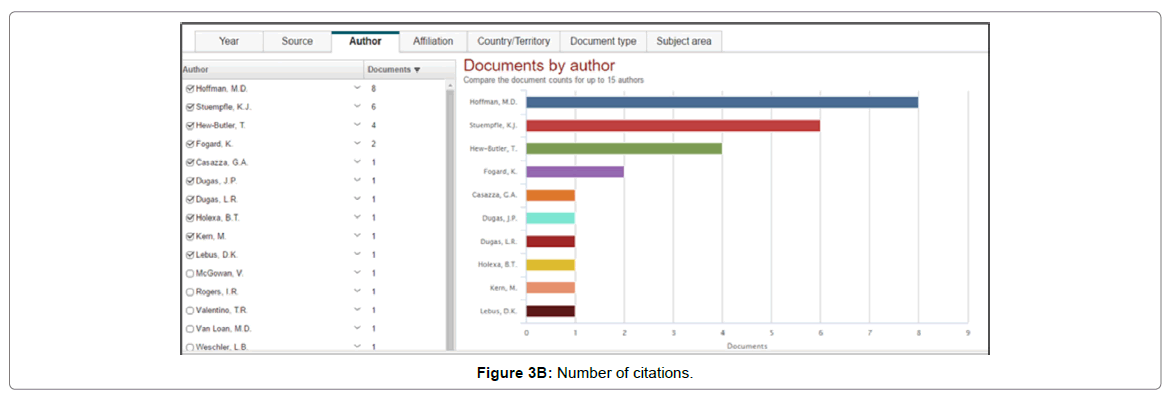This screenshot has height=401, width=1175.
Task: Toggle the Stuempfle, K.J. checkbox
Action: [x=190, y=107]
